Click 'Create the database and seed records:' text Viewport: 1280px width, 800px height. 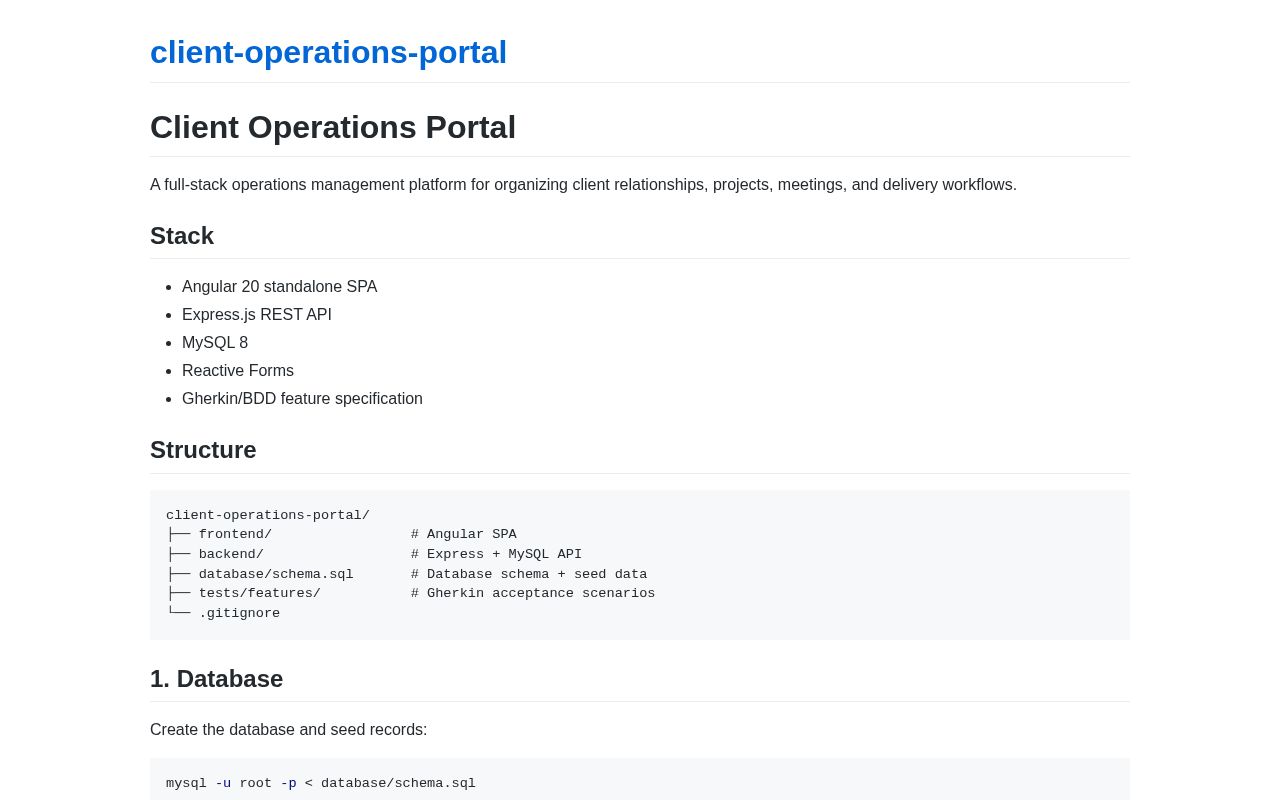point(288,730)
